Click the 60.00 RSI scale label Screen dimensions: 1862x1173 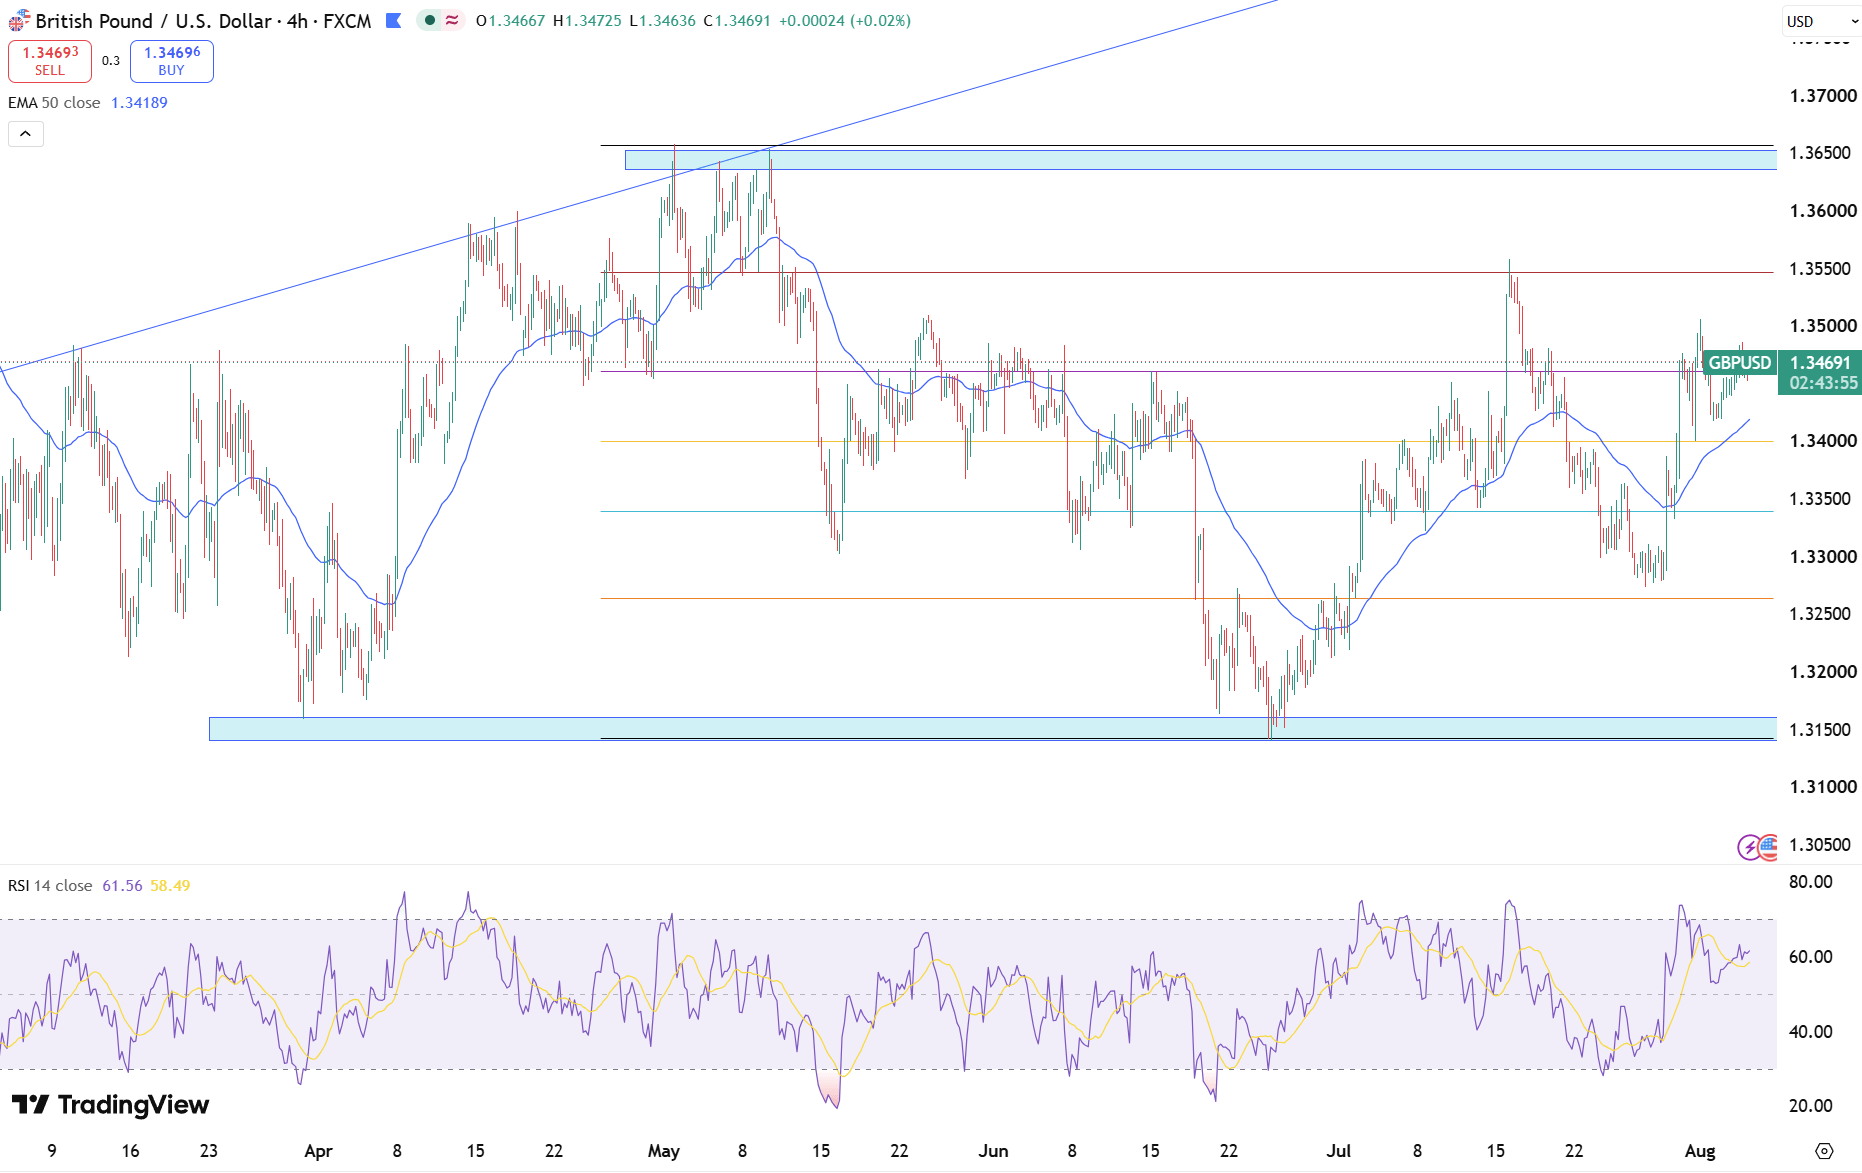[1810, 957]
